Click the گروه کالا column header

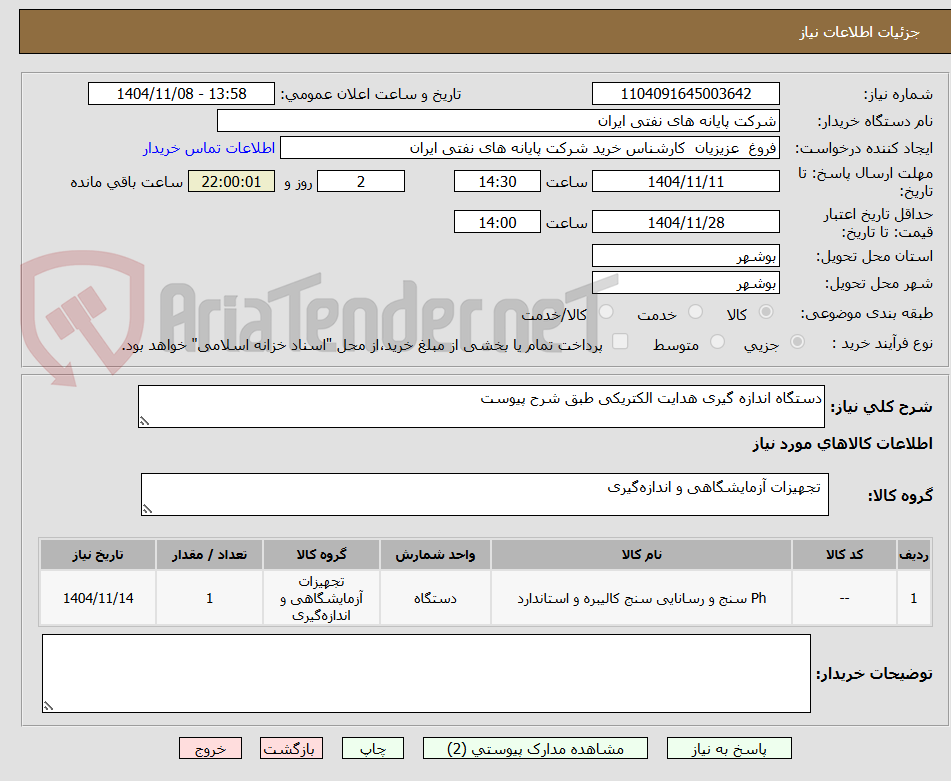click(321, 554)
